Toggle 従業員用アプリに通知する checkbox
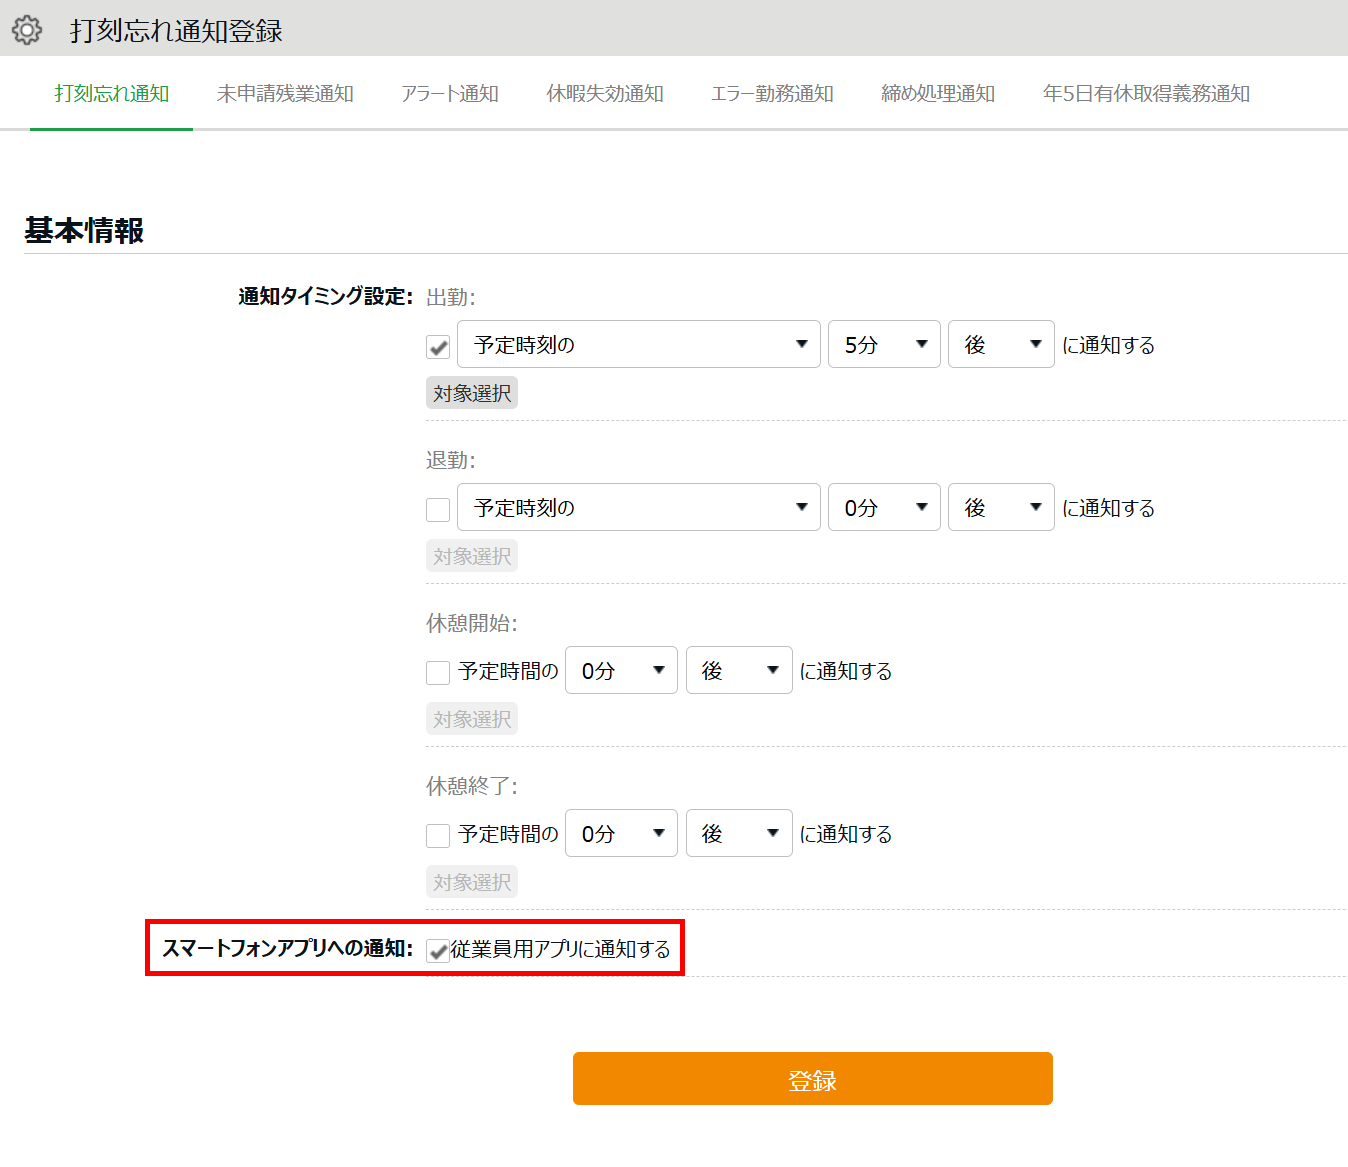Viewport: 1348px width, 1167px height. 438,951
